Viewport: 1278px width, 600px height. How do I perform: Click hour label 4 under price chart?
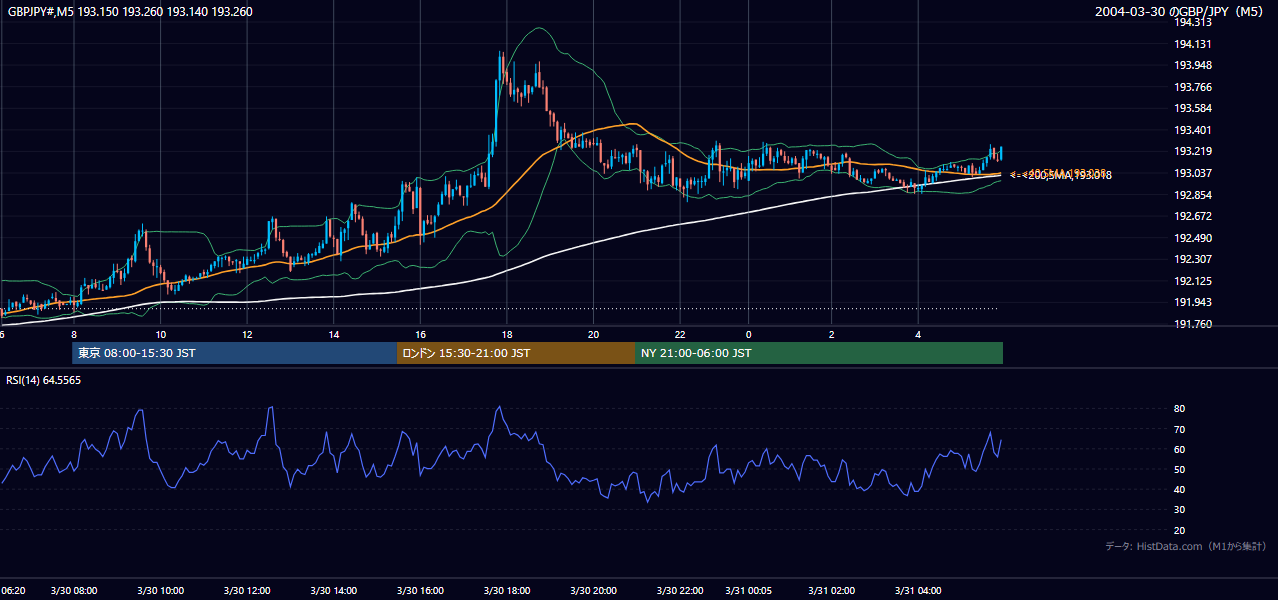[x=918, y=335]
